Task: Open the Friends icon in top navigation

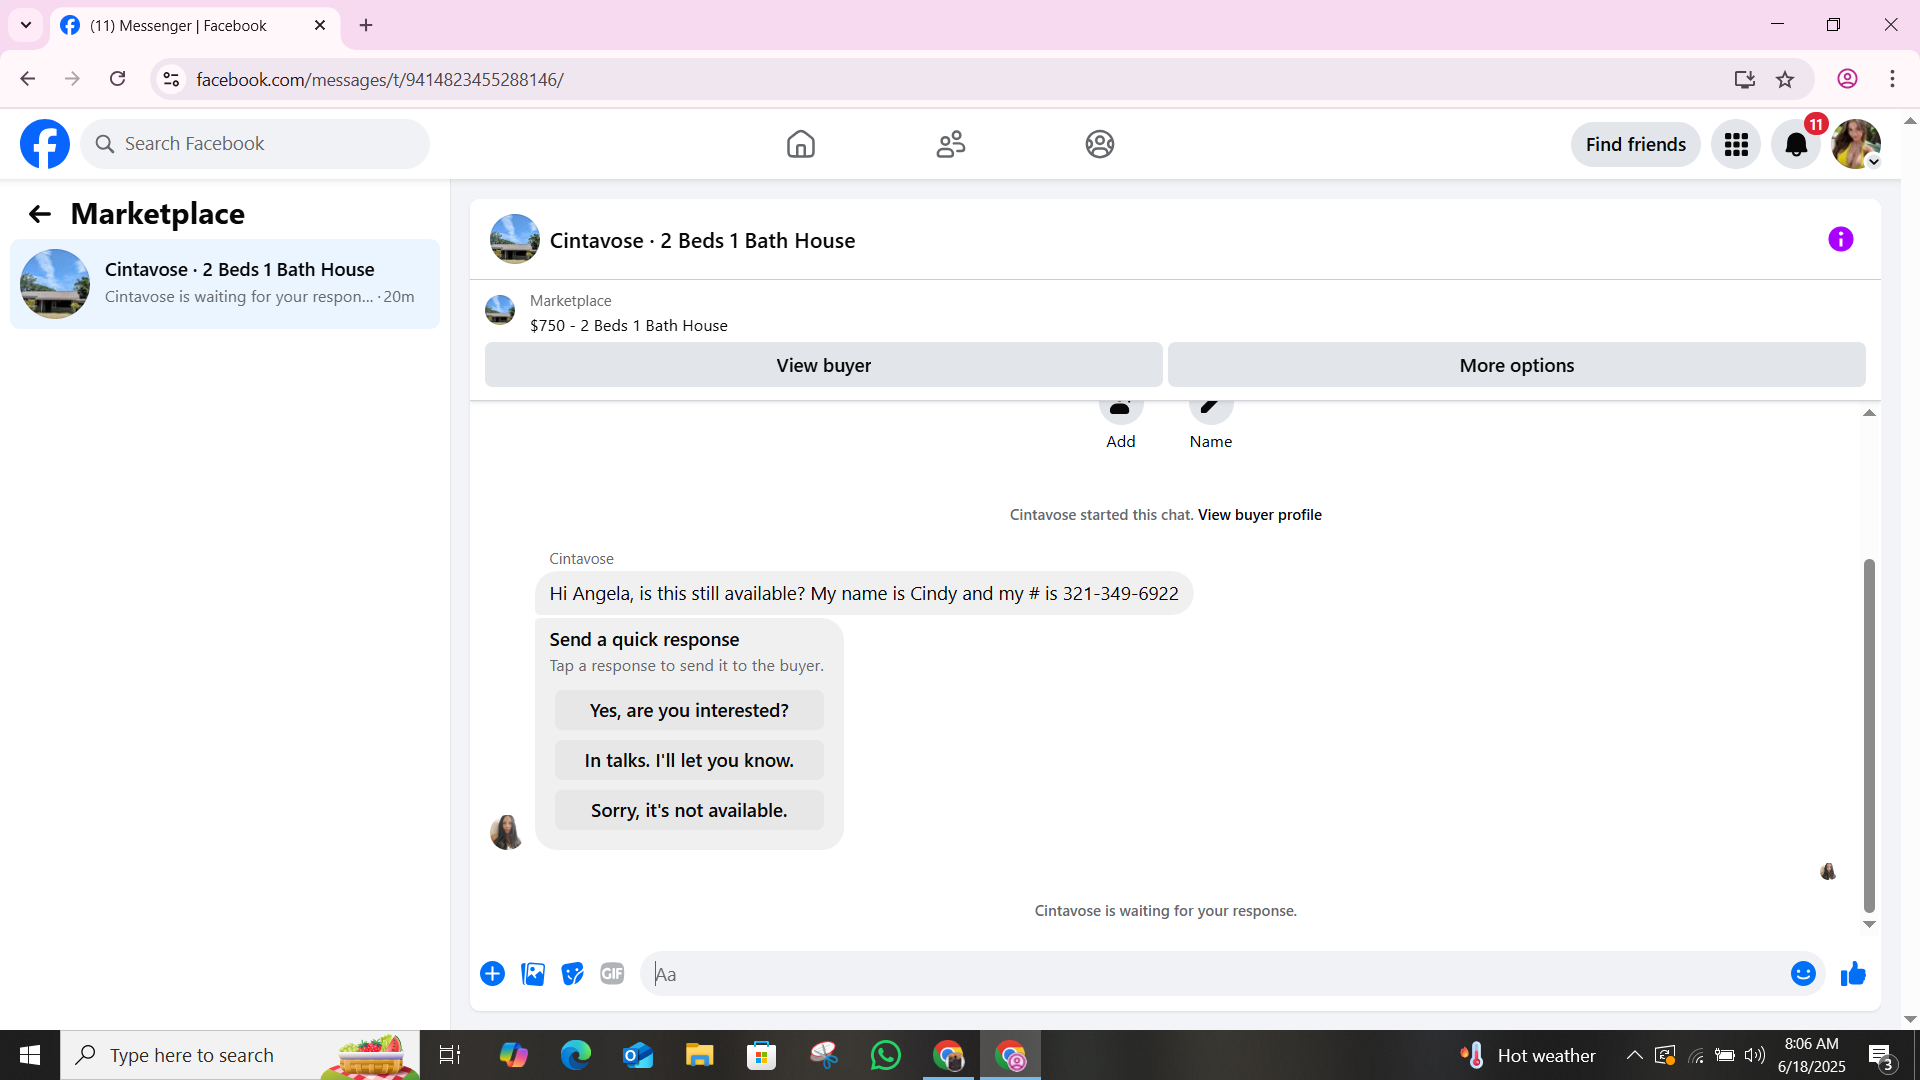Action: pyautogui.click(x=950, y=144)
